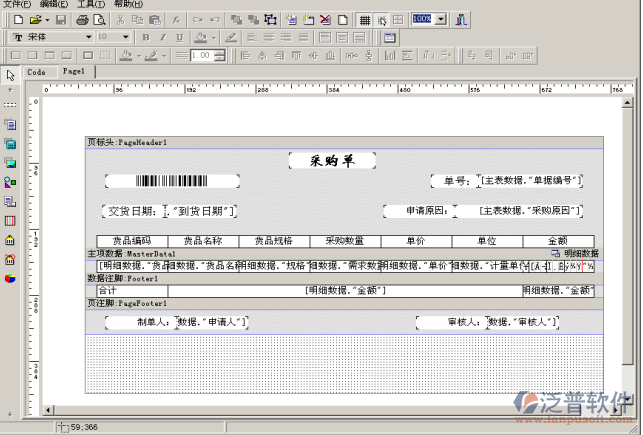
Task: Open the font size dropdown
Action: tap(126, 37)
